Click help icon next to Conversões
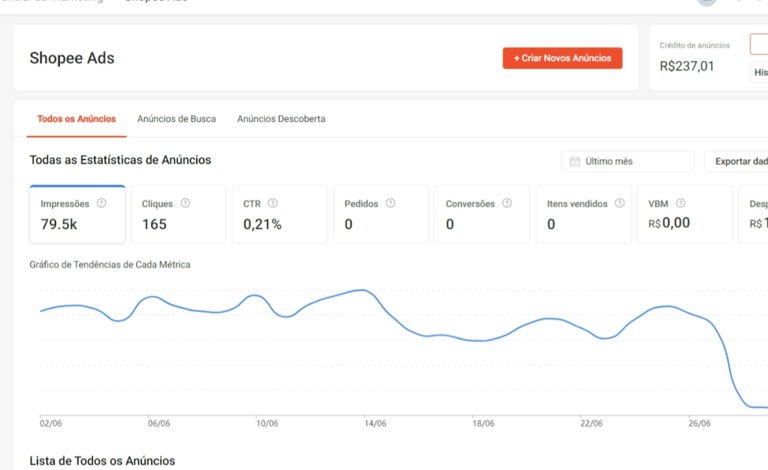Screen dimensions: 768x470 [507, 203]
